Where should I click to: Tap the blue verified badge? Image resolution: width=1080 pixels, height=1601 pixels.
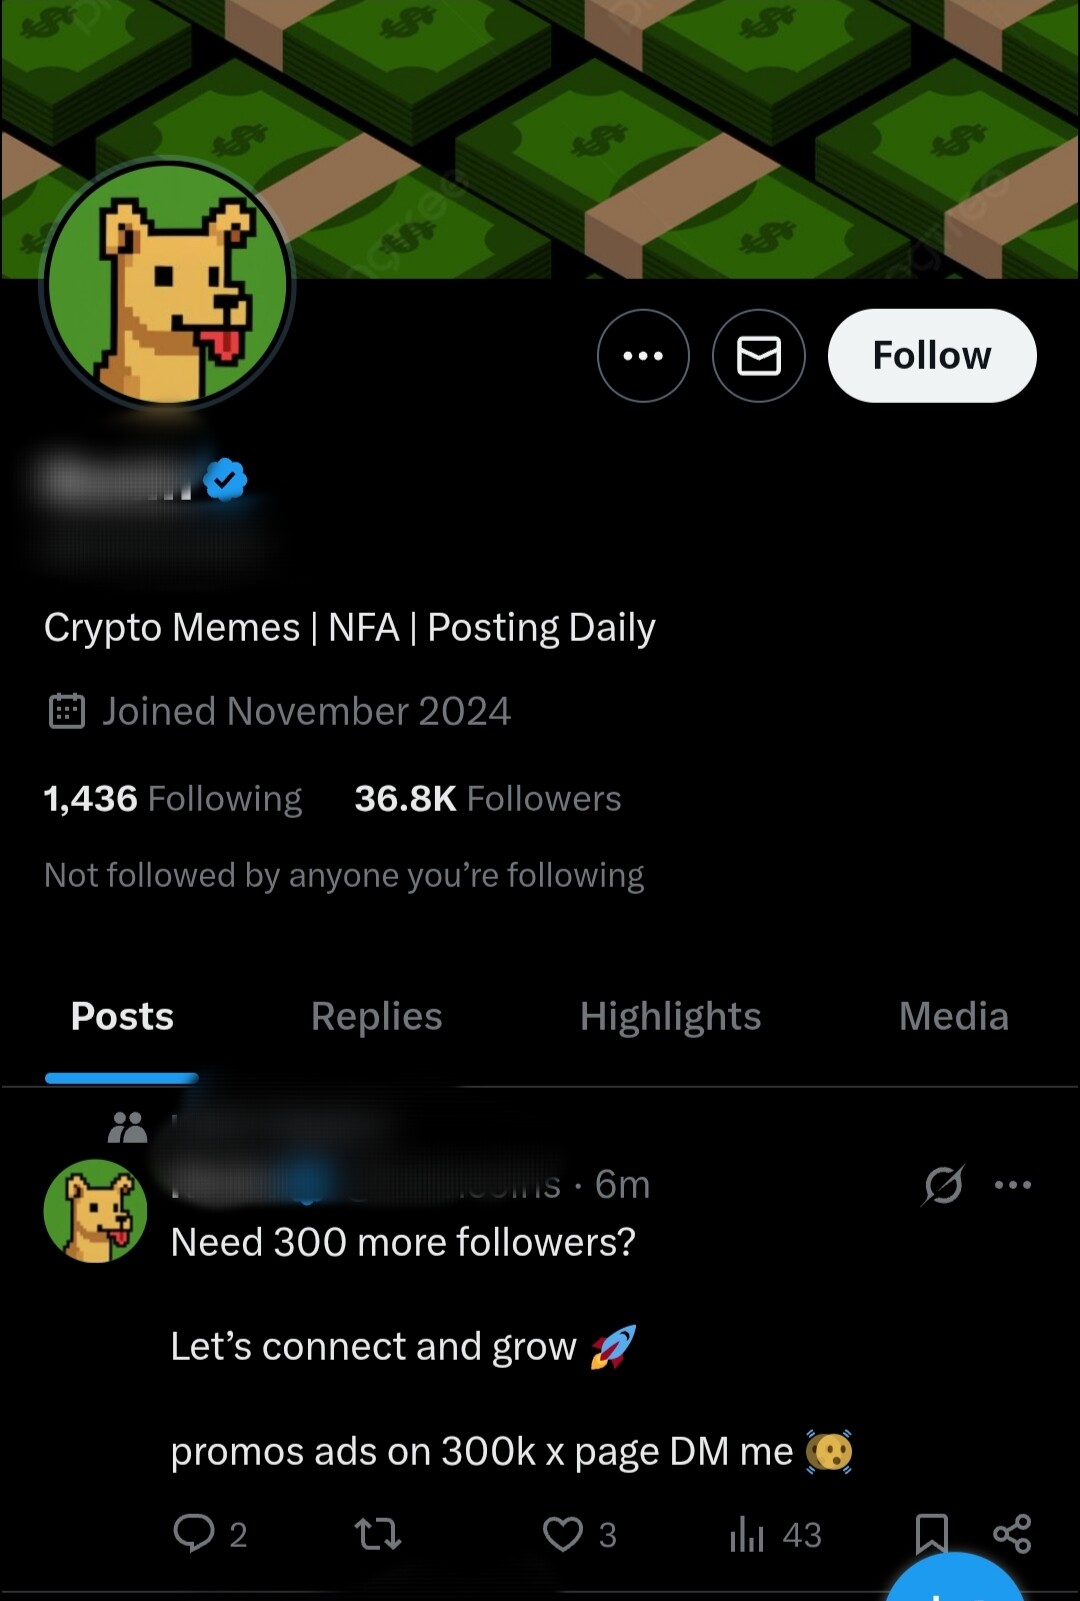pyautogui.click(x=225, y=480)
